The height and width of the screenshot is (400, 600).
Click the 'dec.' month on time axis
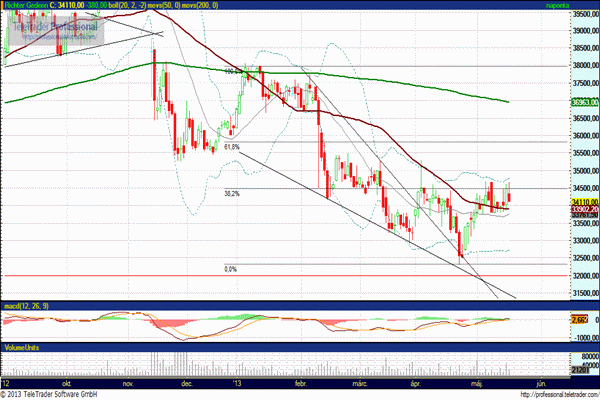tap(187, 383)
